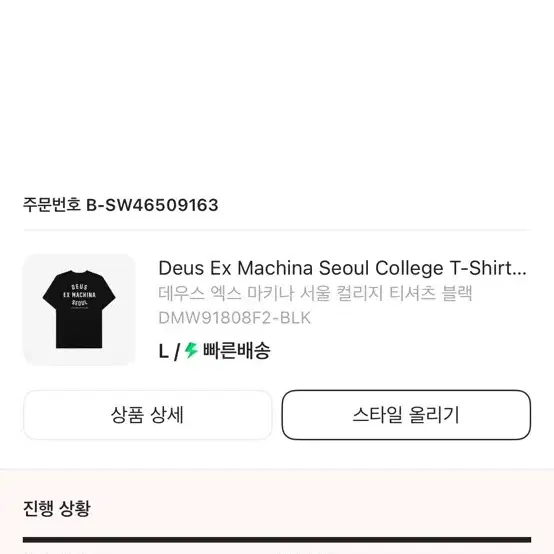
Task: Click the DEUS EX MACHINA print on shirt image
Action: [x=79, y=295]
